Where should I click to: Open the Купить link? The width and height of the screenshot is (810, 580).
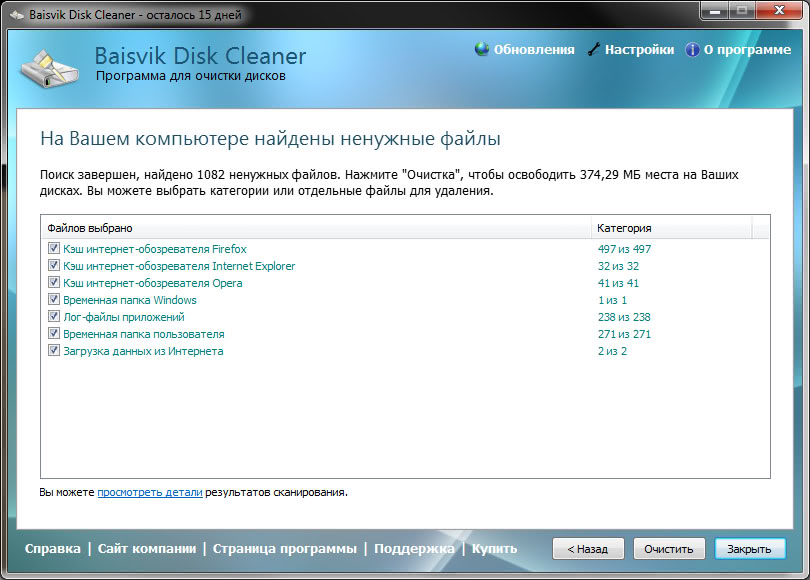point(494,548)
